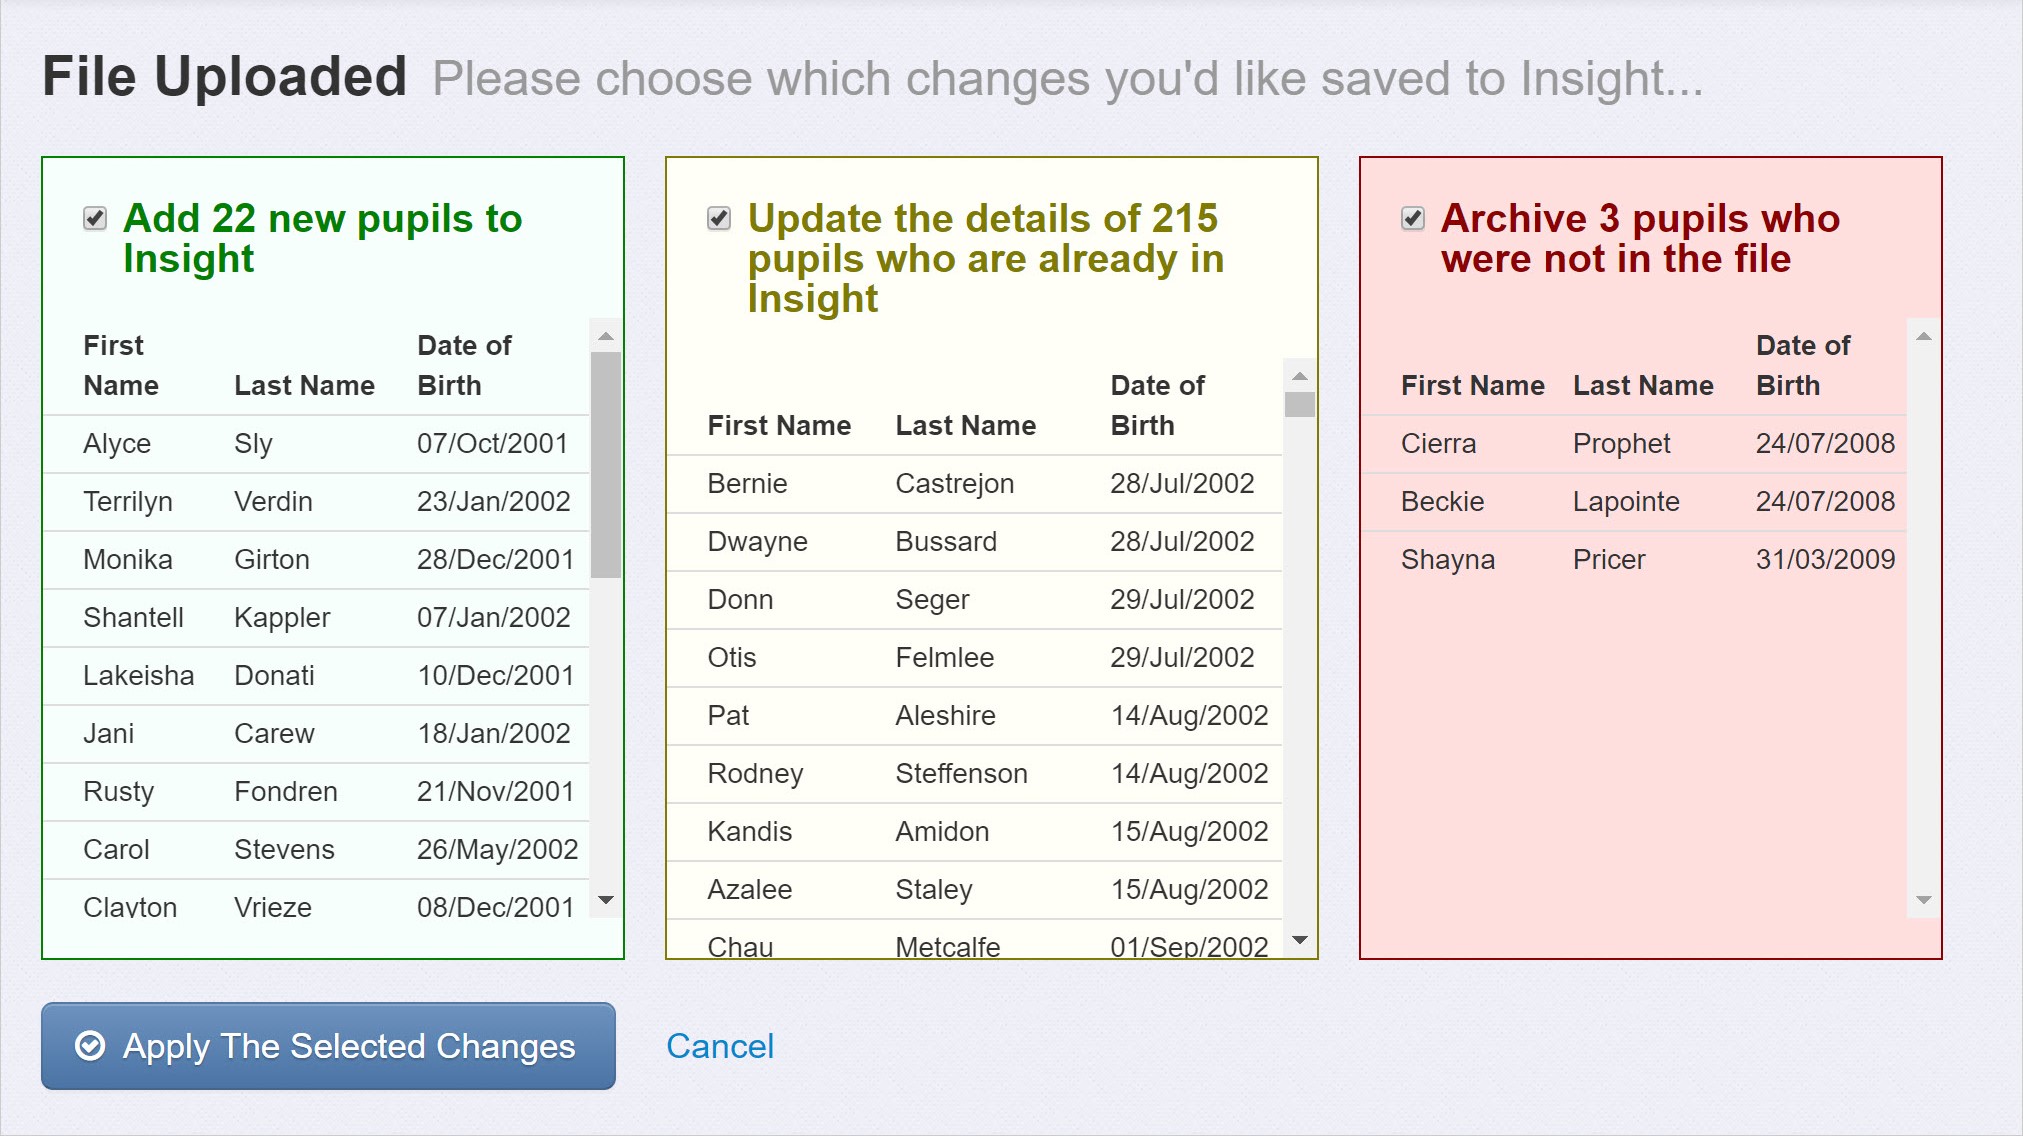Click 'First Name' header in archive table

point(1473,385)
